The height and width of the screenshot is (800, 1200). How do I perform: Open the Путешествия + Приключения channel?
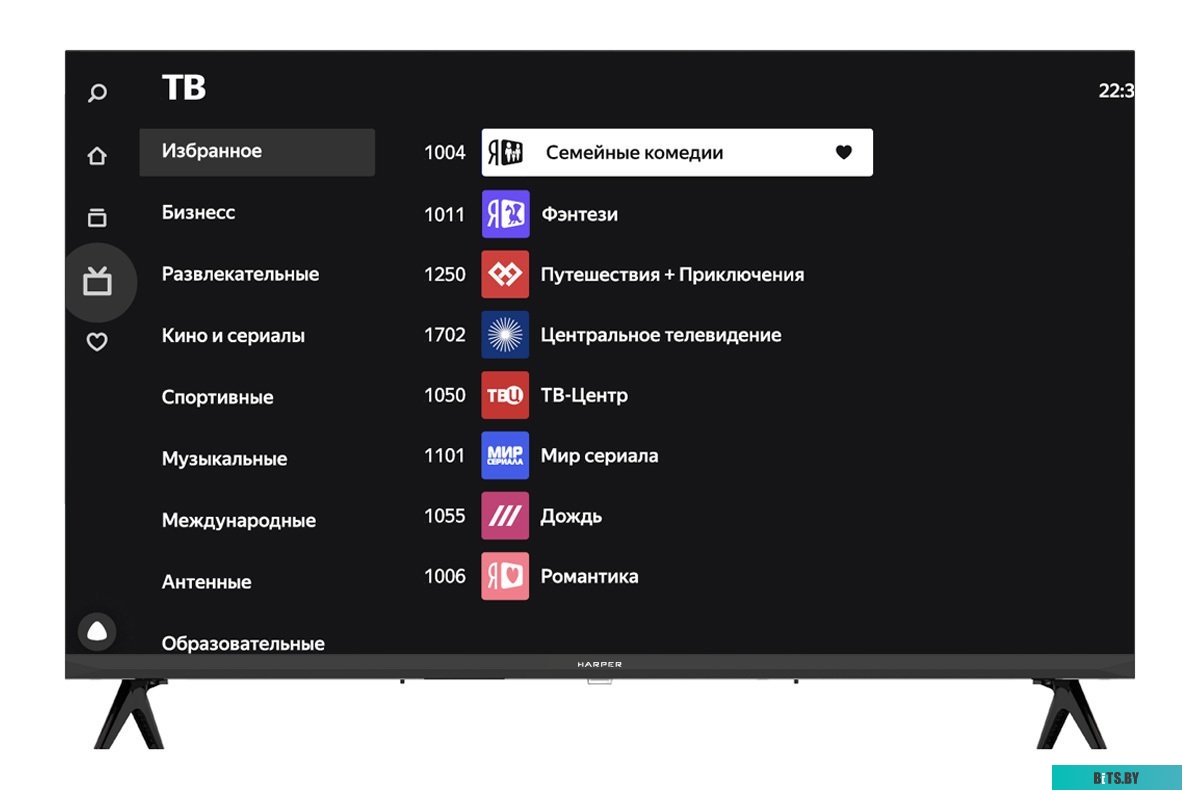(672, 274)
